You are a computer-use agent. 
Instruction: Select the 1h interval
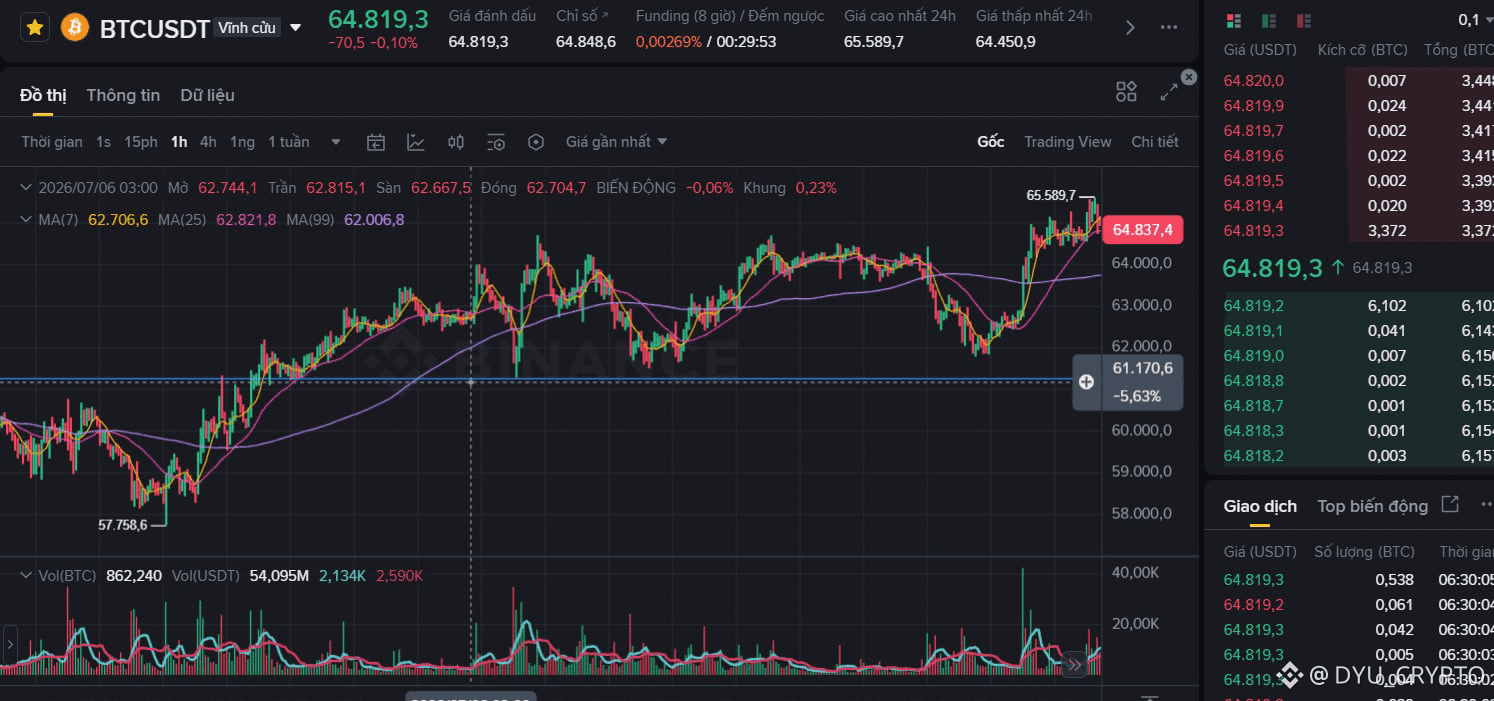[x=179, y=142]
